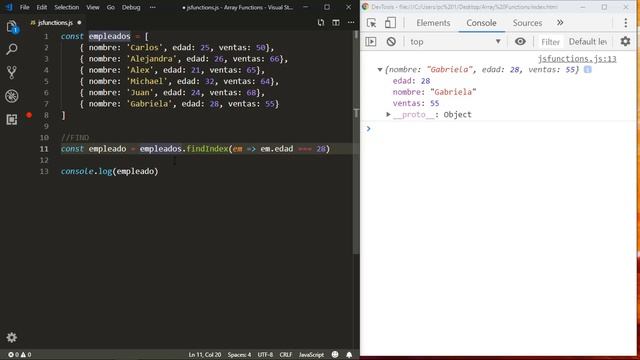Open the Selection menu
Screen dimensions: 640x360
(x=67, y=7)
